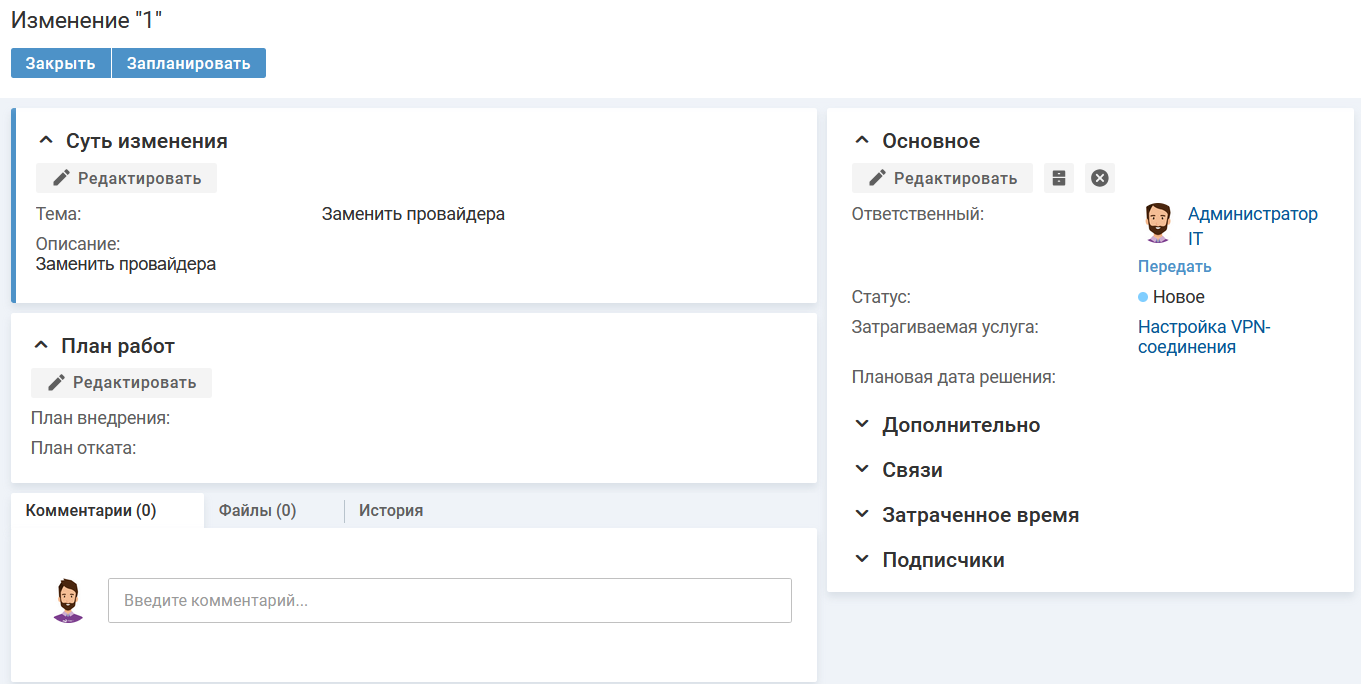
Task: Open the История tab
Action: pos(391,510)
